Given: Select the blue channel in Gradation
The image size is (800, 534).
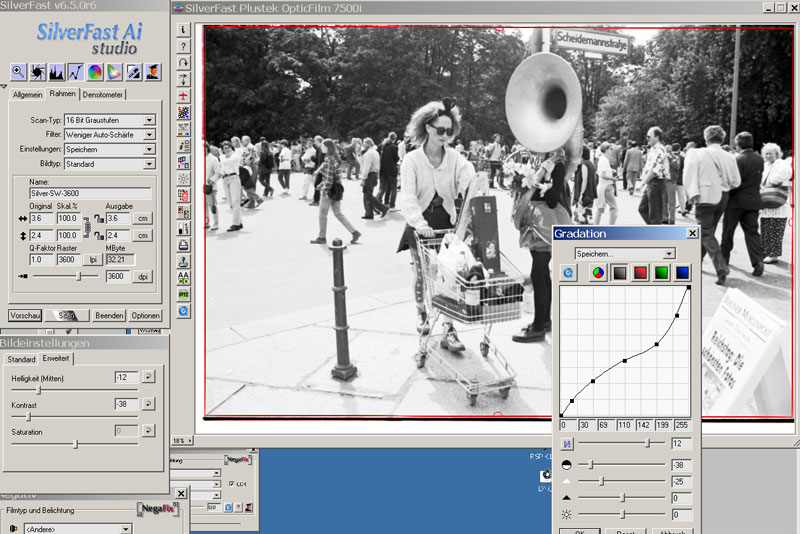Looking at the screenshot, I should pos(683,272).
